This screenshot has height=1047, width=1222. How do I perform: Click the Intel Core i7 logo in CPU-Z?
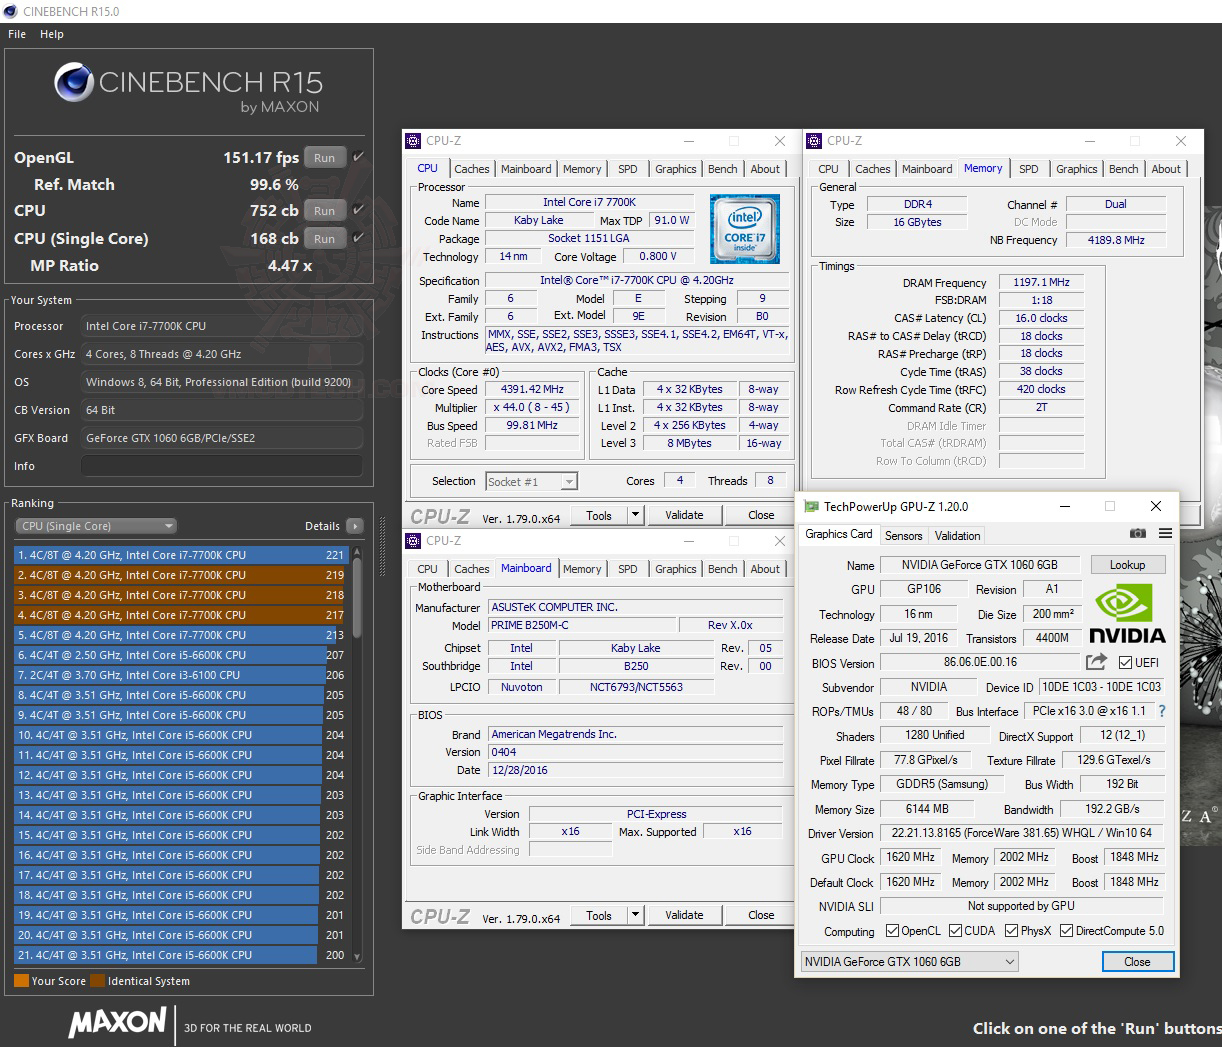(x=744, y=229)
